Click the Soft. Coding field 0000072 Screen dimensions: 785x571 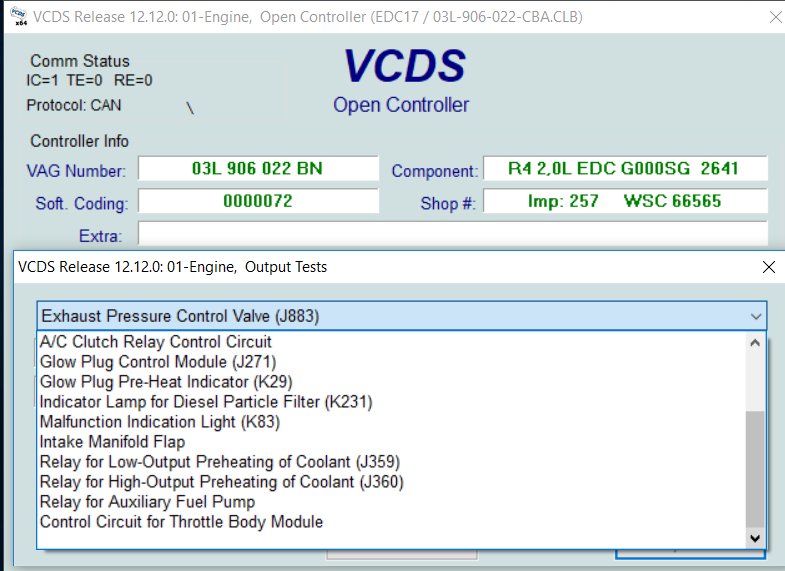(258, 201)
